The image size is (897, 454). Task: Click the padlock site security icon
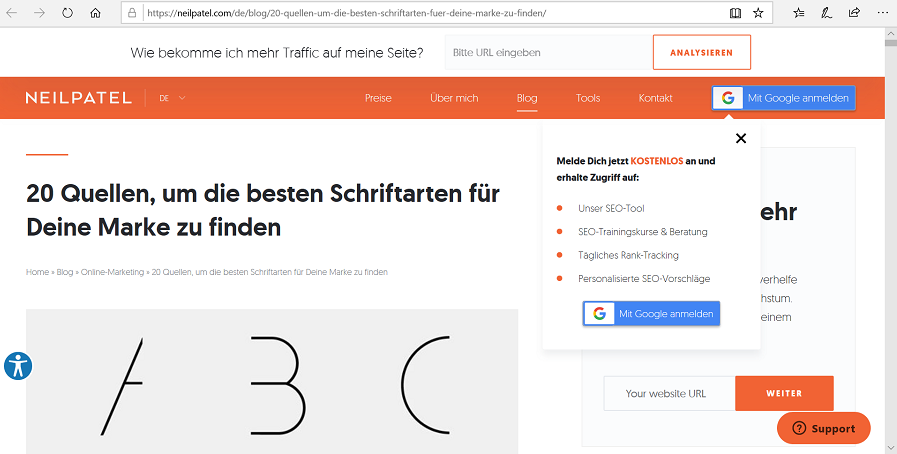(132, 13)
